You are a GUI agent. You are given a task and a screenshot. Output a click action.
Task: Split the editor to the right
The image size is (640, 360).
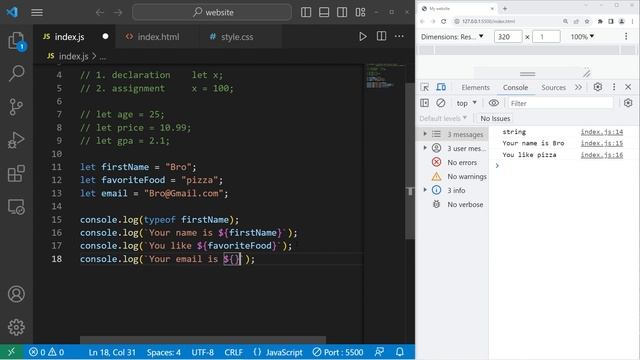(381, 36)
